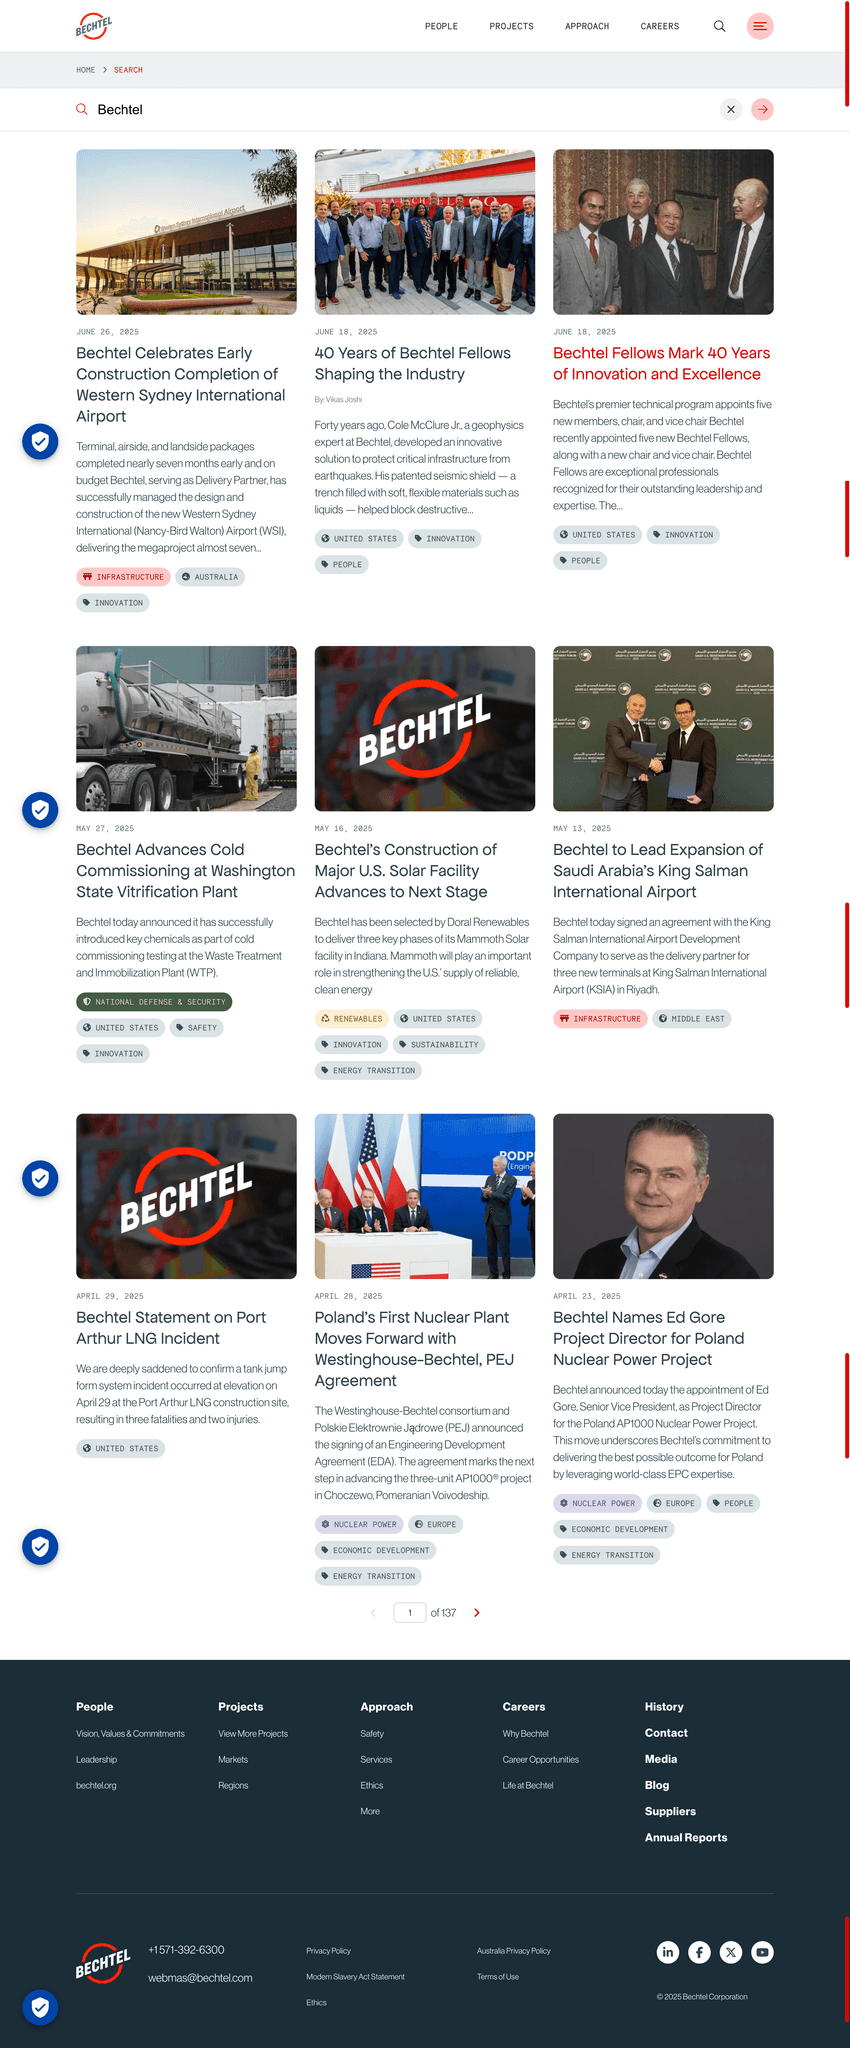Viewport: 850px width, 2048px height.
Task: Click the Home breadcrumb link
Action: click(x=86, y=70)
